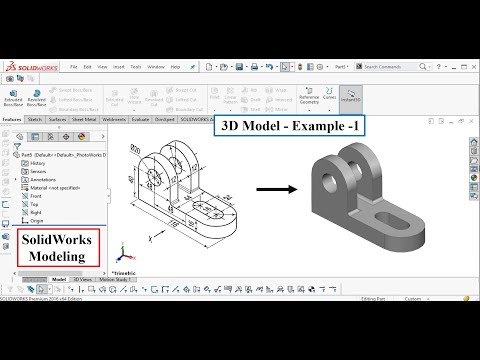Click Material <not specified> in the tree

pyautogui.click(x=51, y=188)
